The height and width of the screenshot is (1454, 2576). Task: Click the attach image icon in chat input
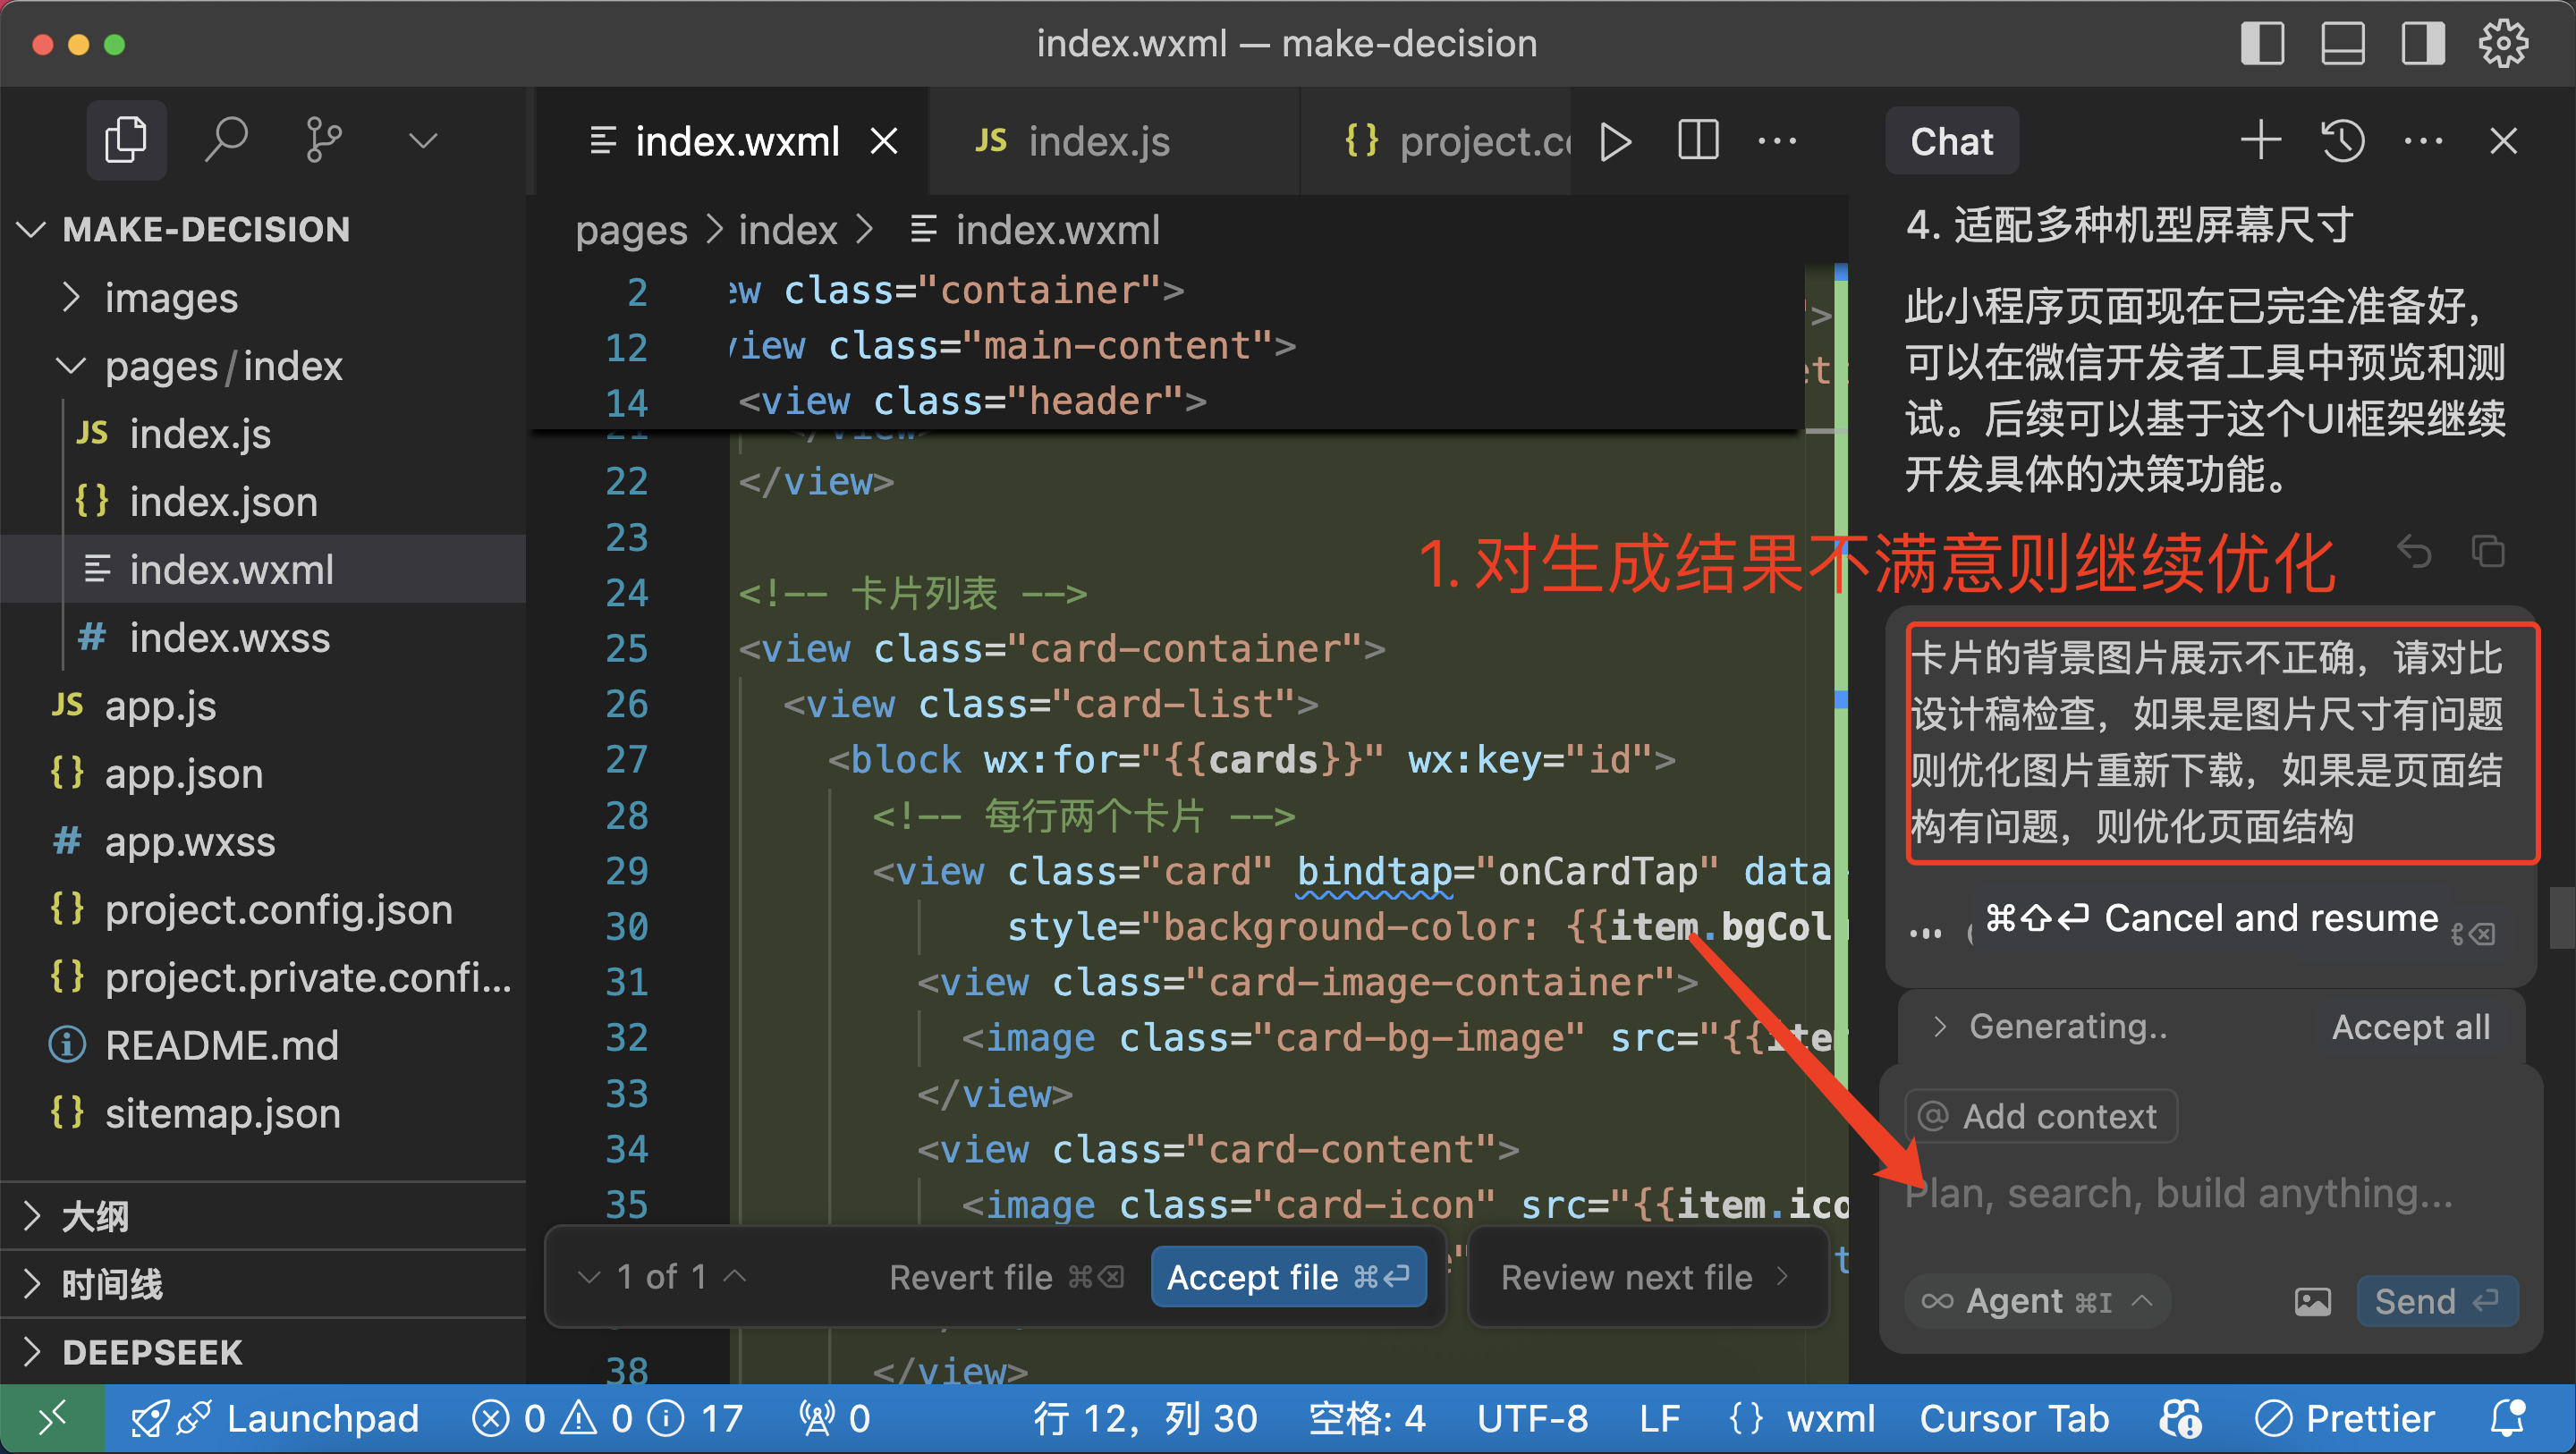coord(2312,1301)
